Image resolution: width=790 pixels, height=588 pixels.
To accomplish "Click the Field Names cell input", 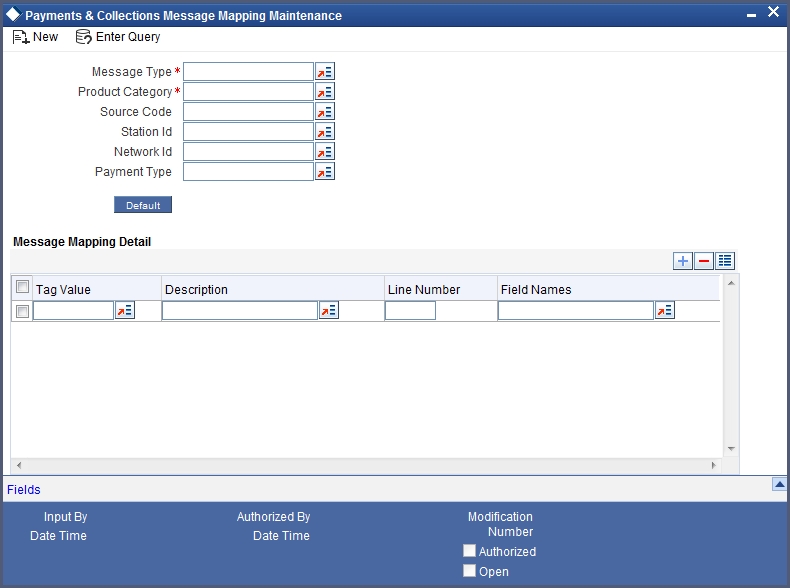I will tap(576, 310).
